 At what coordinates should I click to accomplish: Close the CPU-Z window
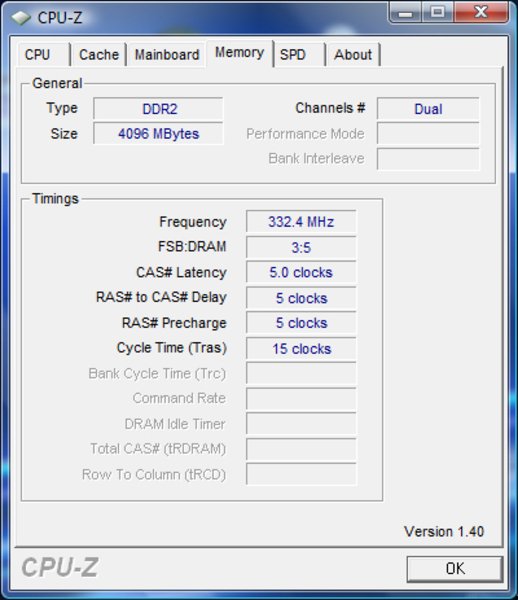click(x=481, y=13)
